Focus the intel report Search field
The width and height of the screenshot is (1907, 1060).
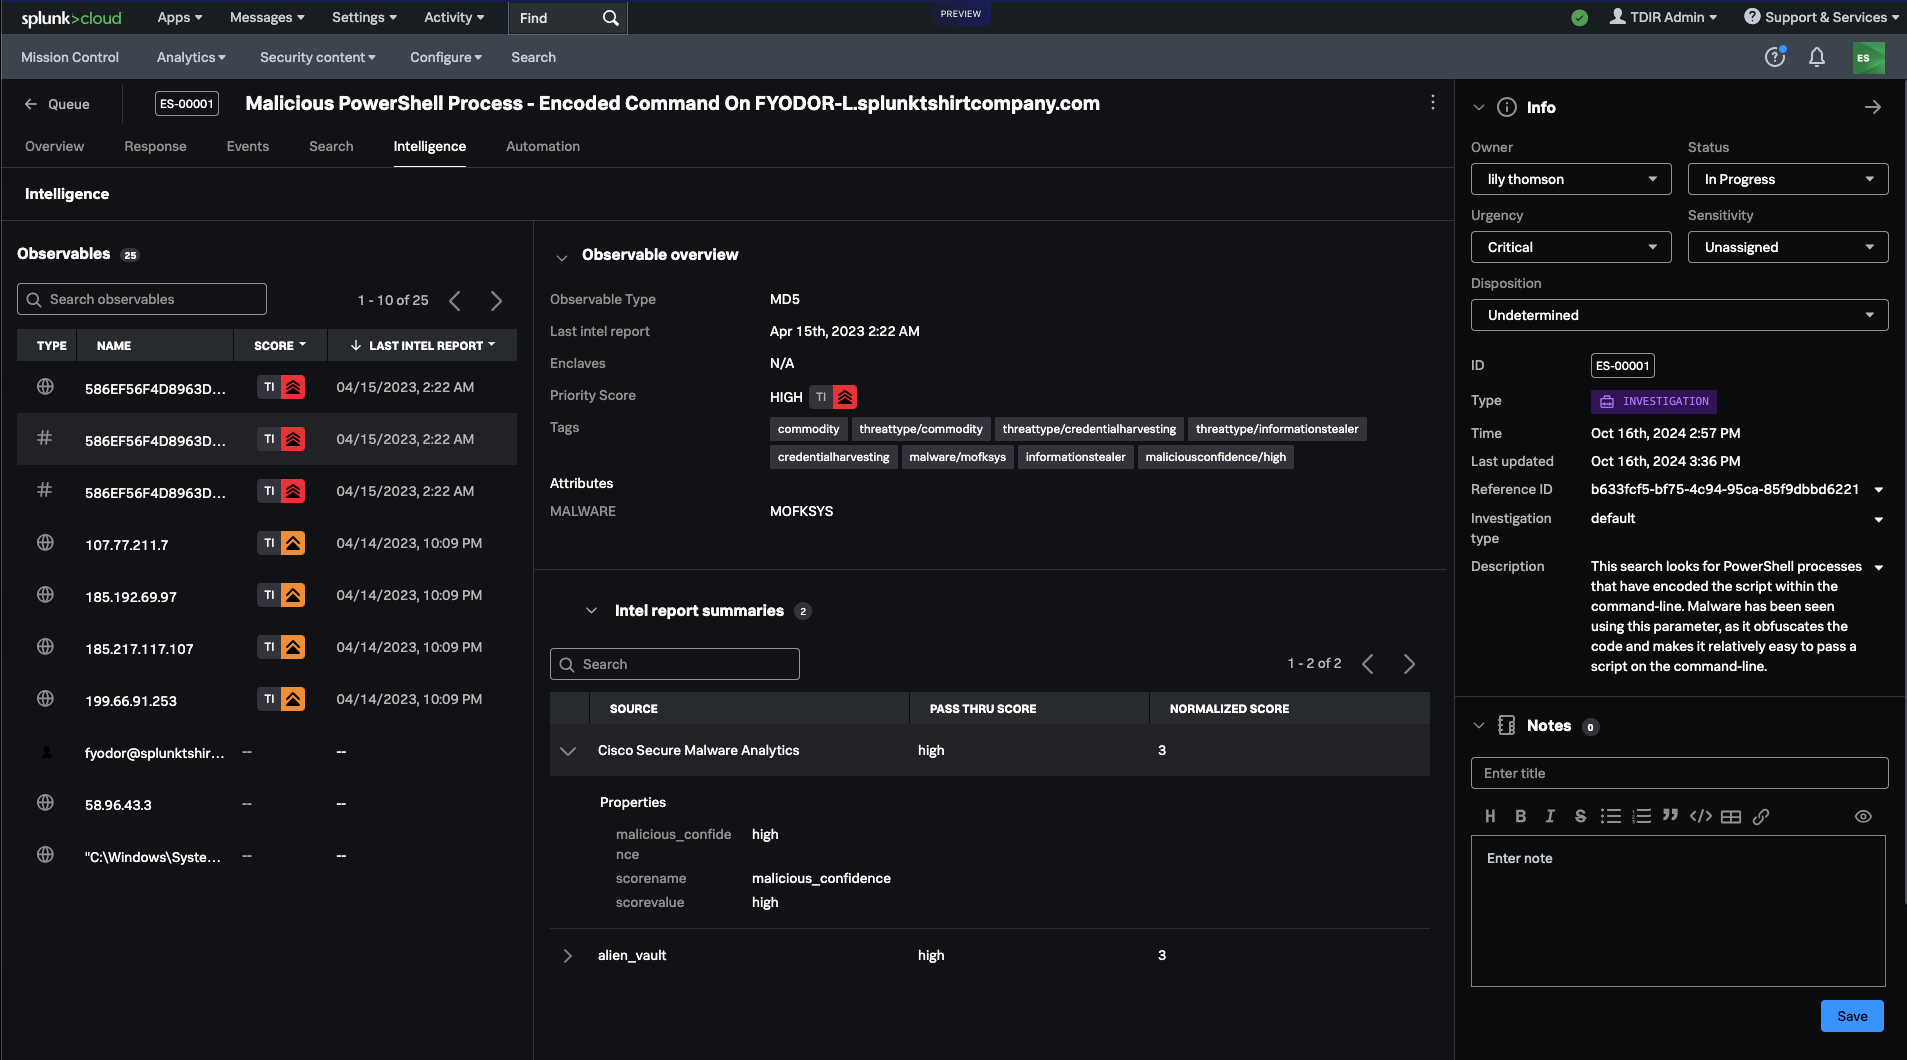(x=675, y=664)
